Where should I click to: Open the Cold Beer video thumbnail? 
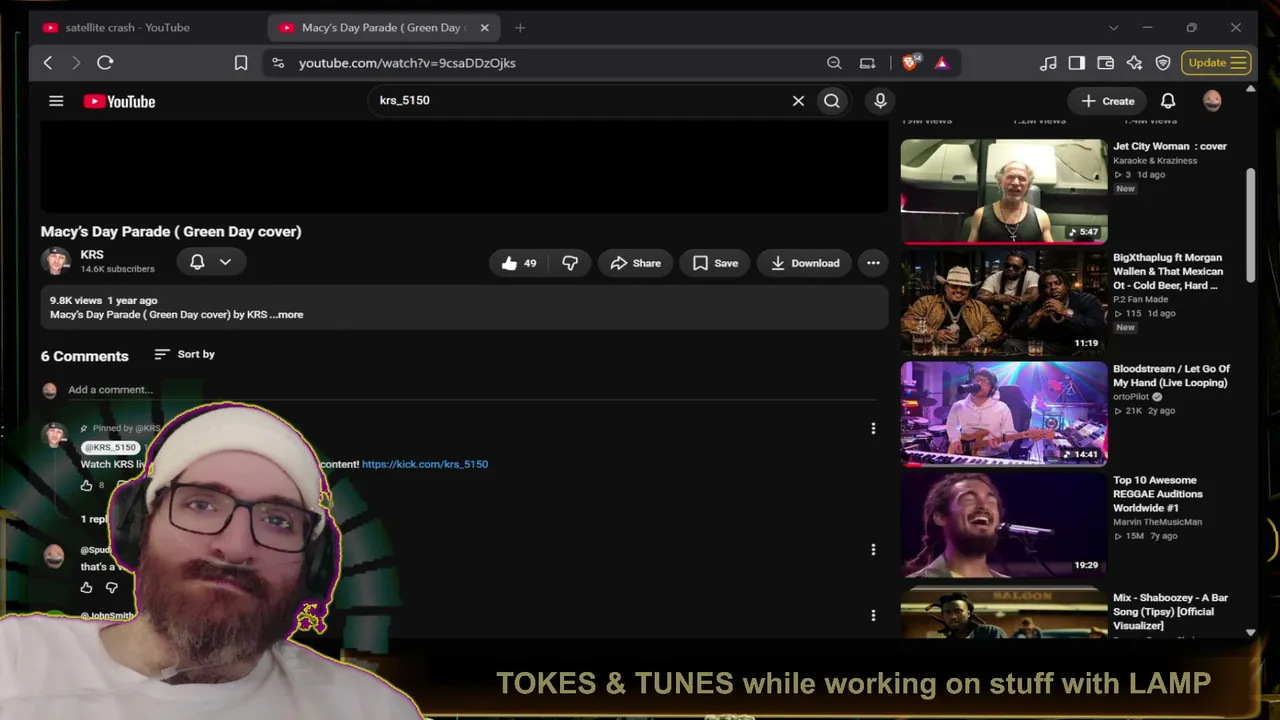click(x=1004, y=302)
